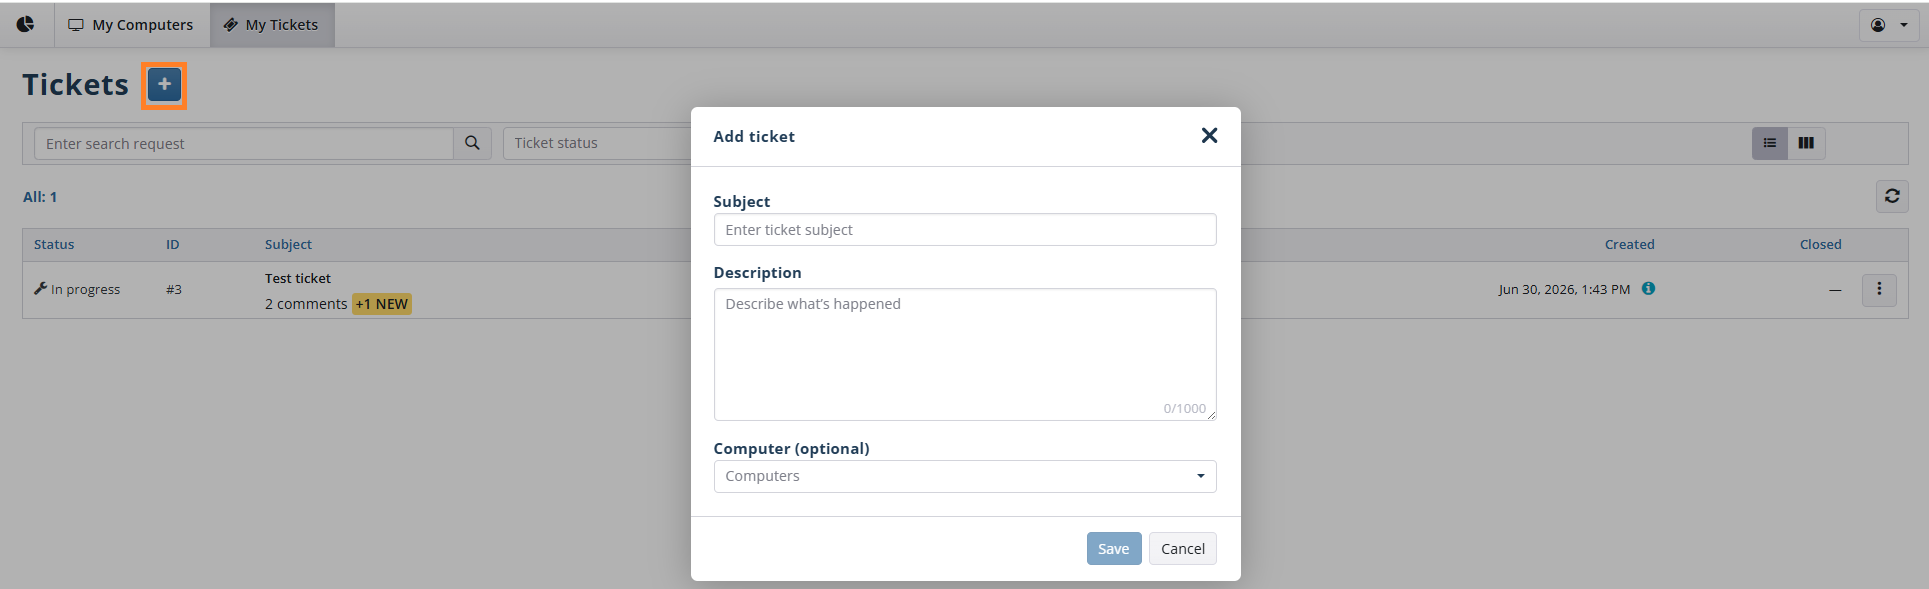Focus the Subject input field
Screen dimensions: 1929x589
coord(965,230)
